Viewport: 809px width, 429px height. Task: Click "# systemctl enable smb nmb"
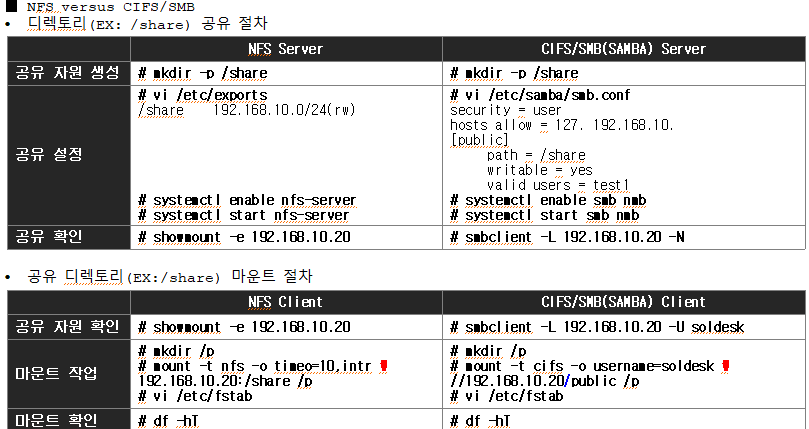[548, 200]
